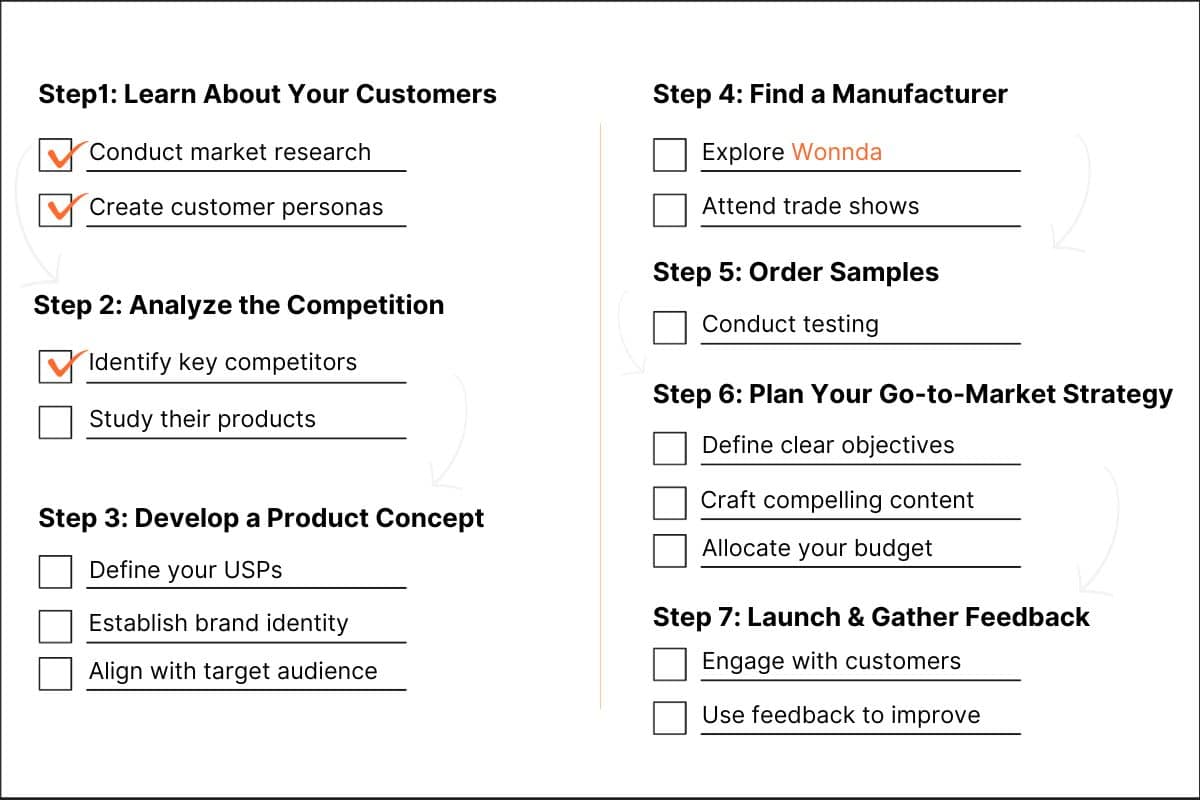The width and height of the screenshot is (1200, 800).
Task: Tick the Explore Wonnda checkbox
Action: tap(670, 155)
